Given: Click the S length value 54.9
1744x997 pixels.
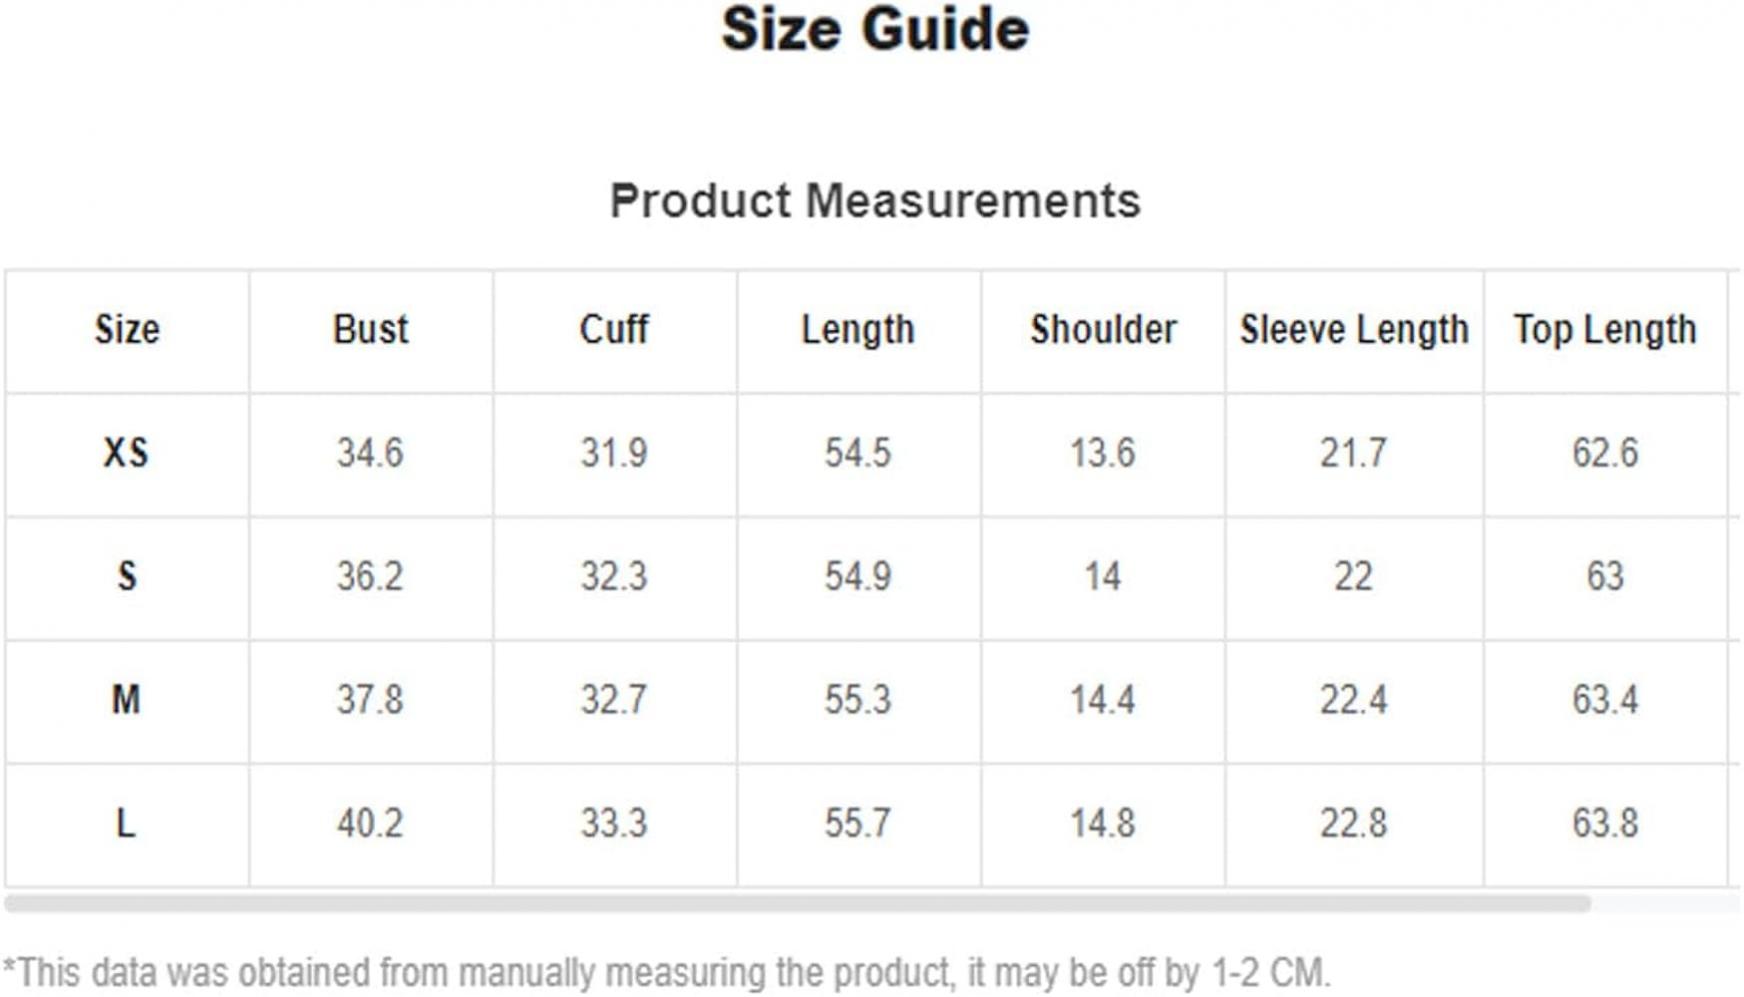Looking at the screenshot, I should [858, 576].
